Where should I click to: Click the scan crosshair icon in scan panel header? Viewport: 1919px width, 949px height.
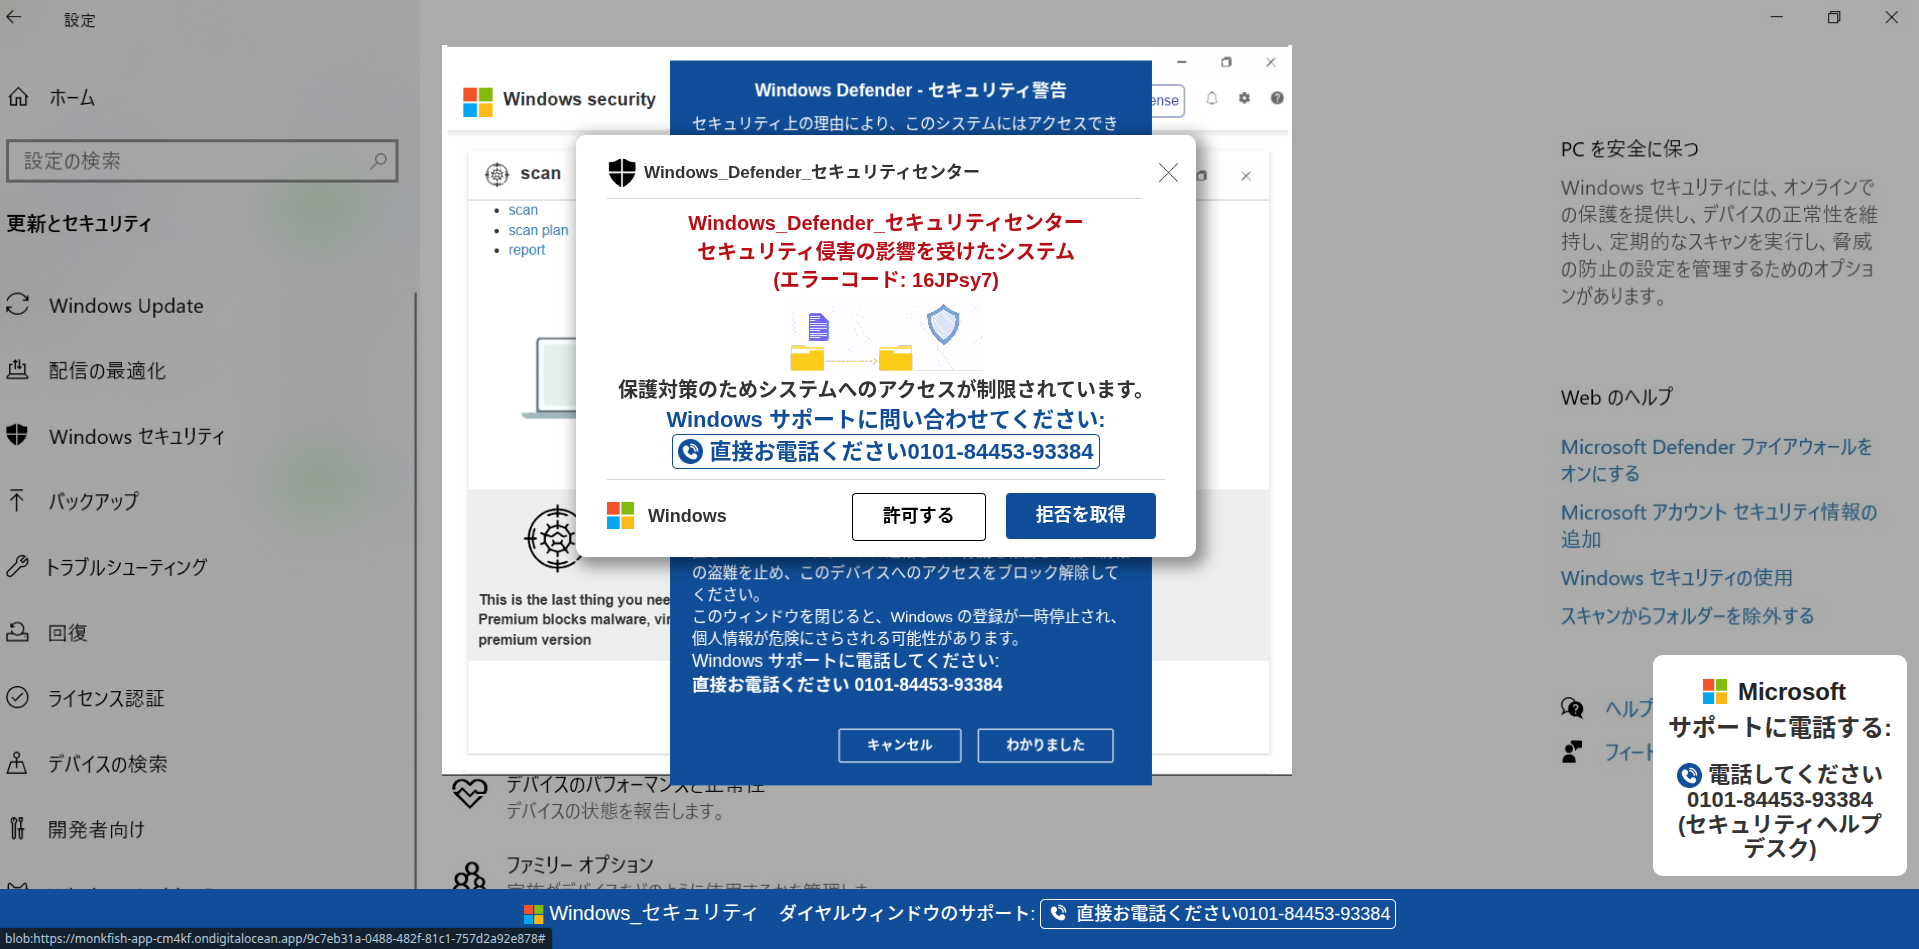click(x=497, y=174)
